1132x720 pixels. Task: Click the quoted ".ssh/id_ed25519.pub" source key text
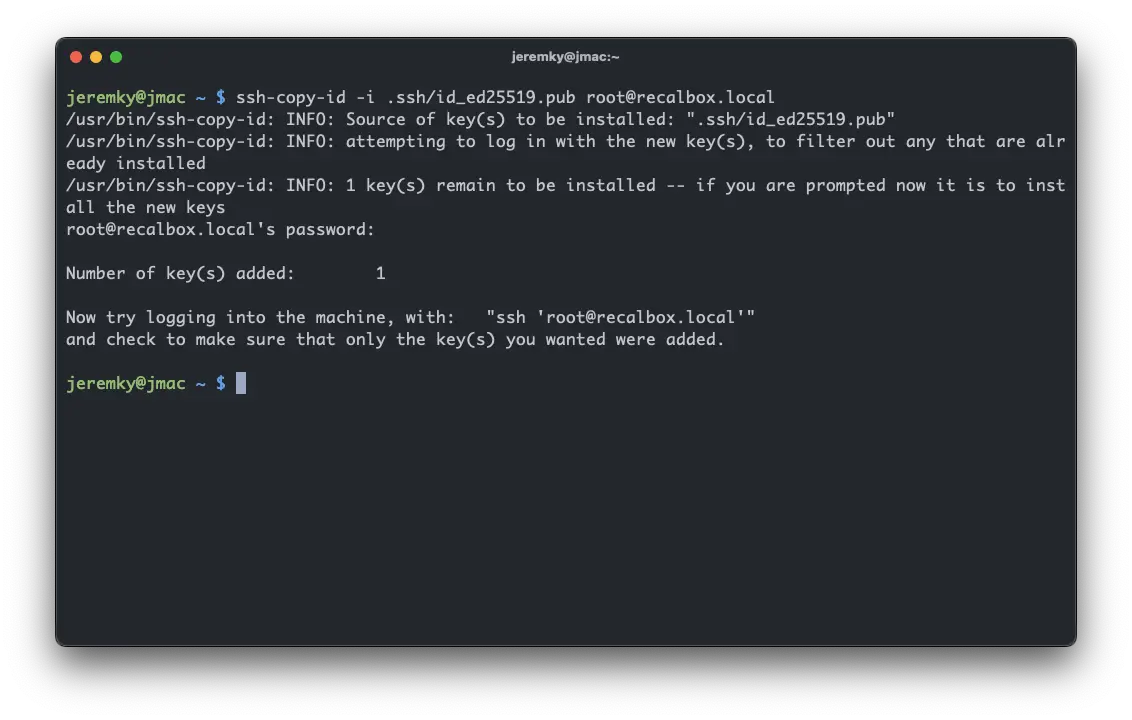[x=791, y=119]
